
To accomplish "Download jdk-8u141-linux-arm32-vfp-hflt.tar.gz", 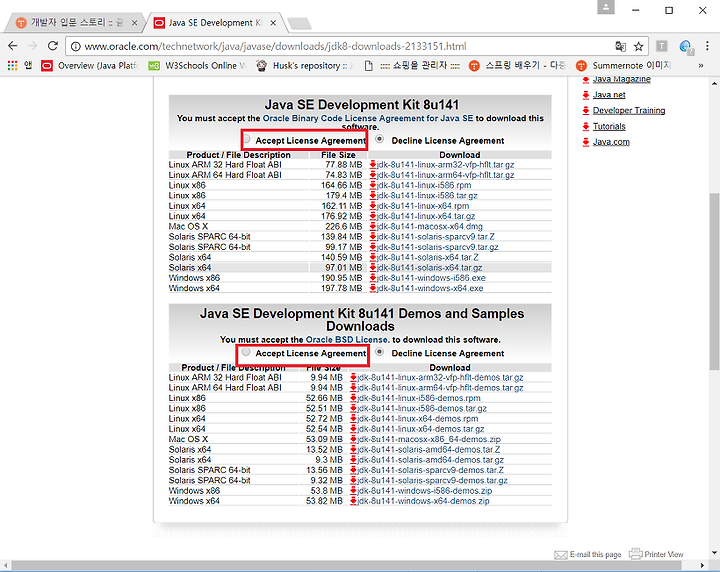I will (x=445, y=165).
